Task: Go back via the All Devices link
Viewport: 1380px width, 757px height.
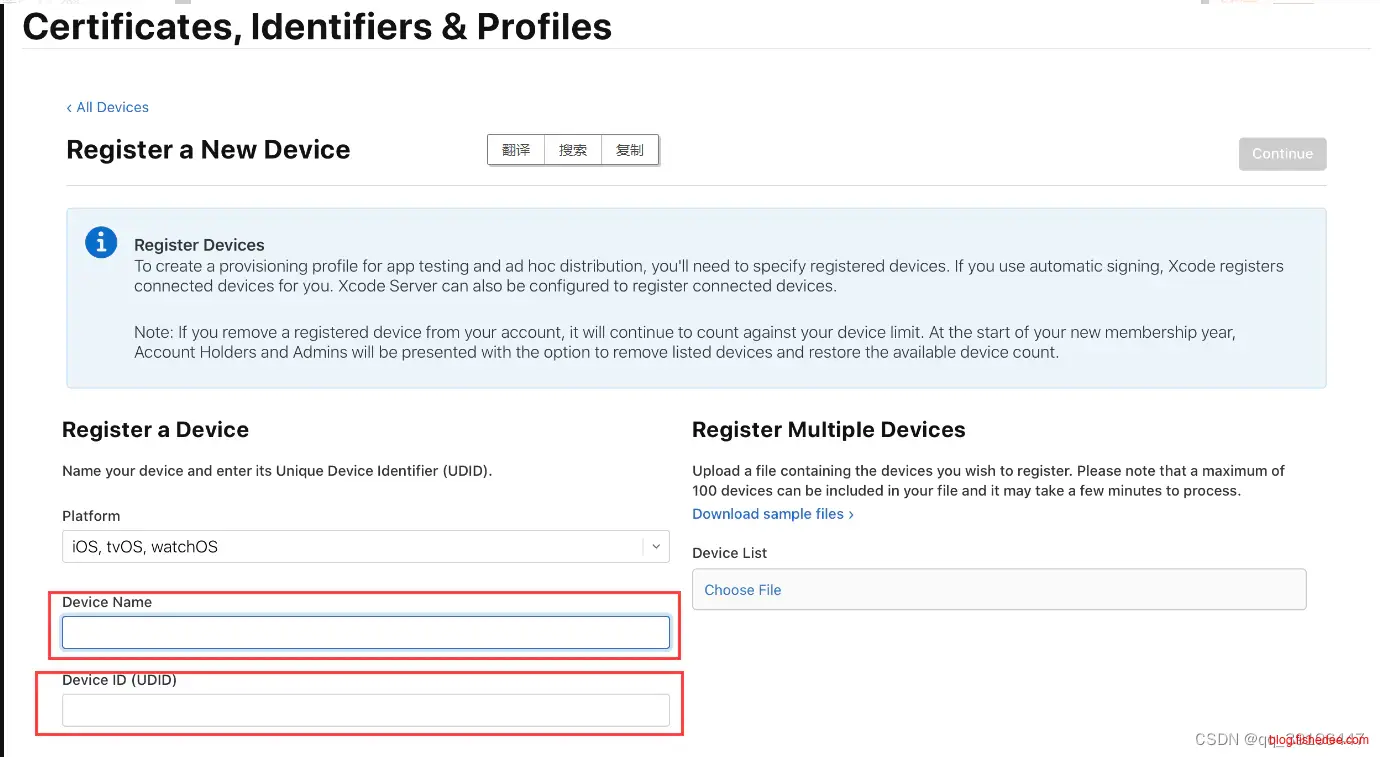Action: [108, 107]
